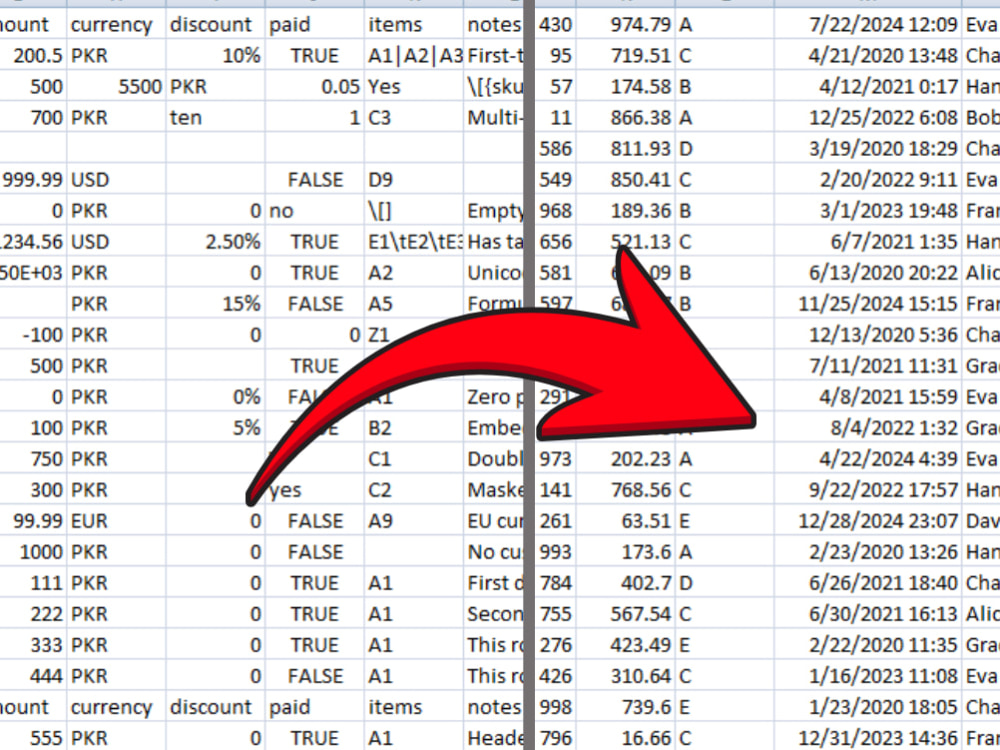The height and width of the screenshot is (750, 1000).
Task: Click the items cell A5
Action: (x=414, y=304)
